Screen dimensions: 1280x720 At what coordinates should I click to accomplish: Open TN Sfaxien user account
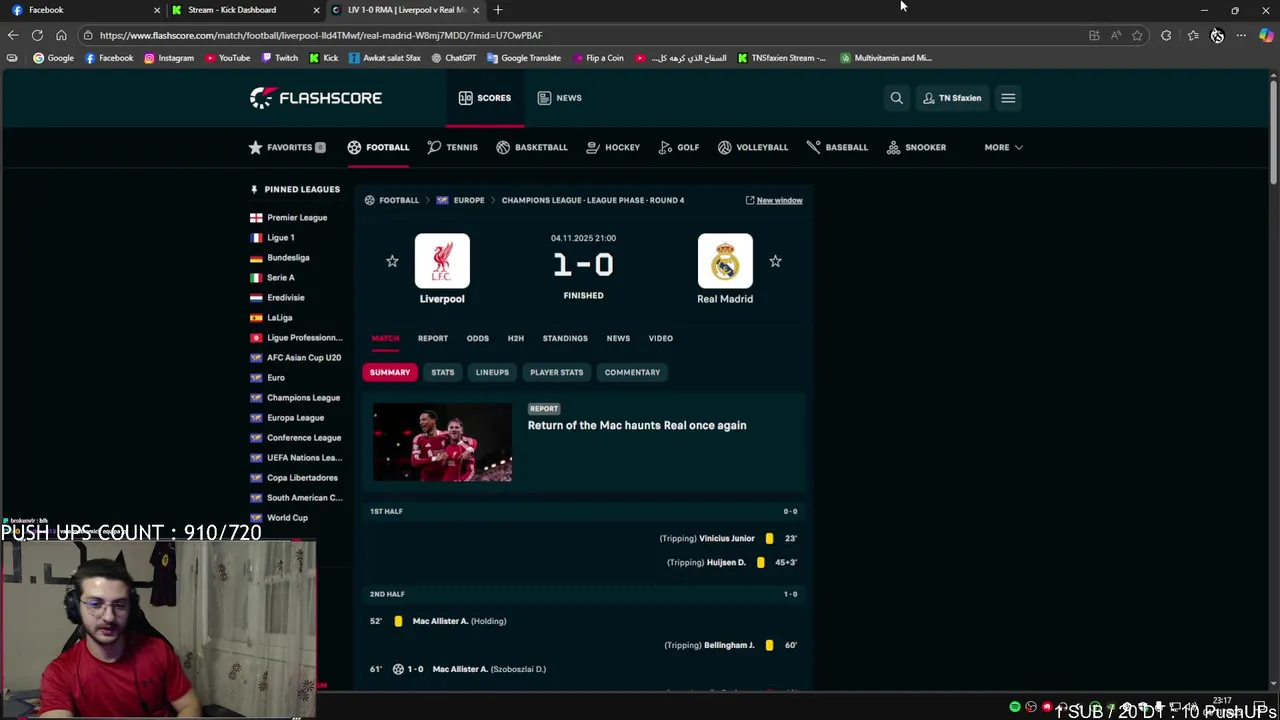952,98
